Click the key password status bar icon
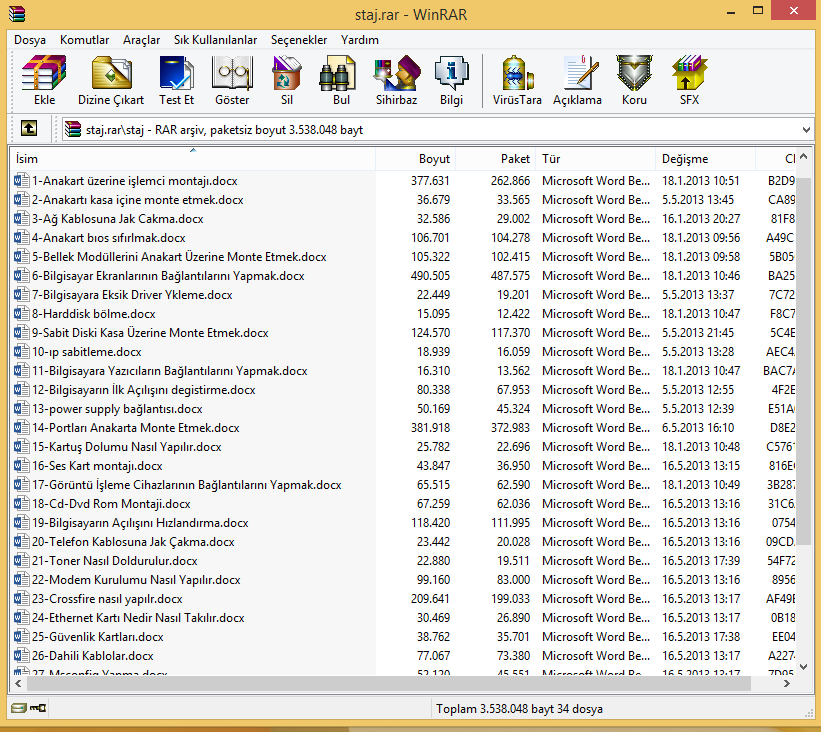 click(38, 708)
